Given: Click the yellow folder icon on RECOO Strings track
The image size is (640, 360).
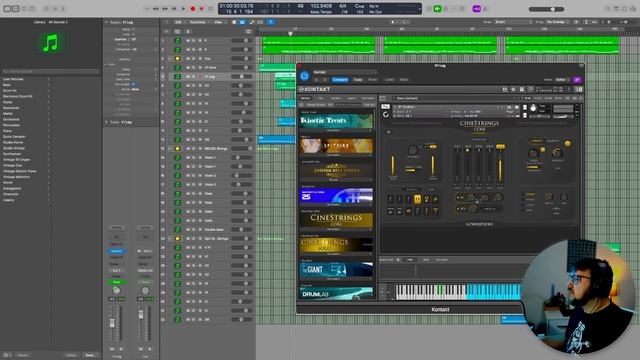Looking at the screenshot, I should (x=178, y=149).
